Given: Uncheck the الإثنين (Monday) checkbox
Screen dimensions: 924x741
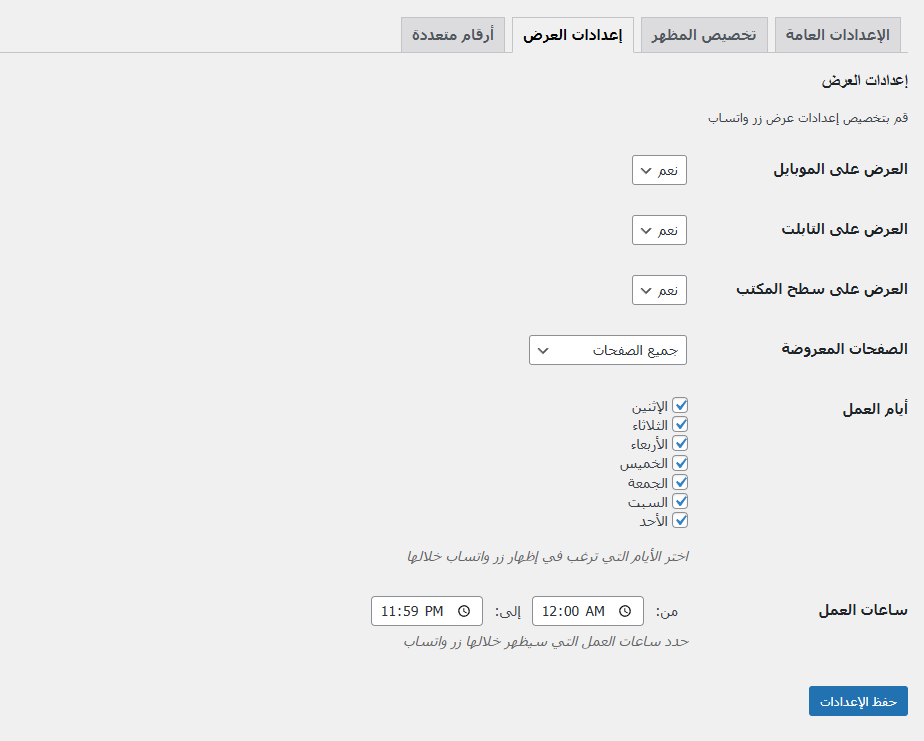Looking at the screenshot, I should click(x=680, y=406).
